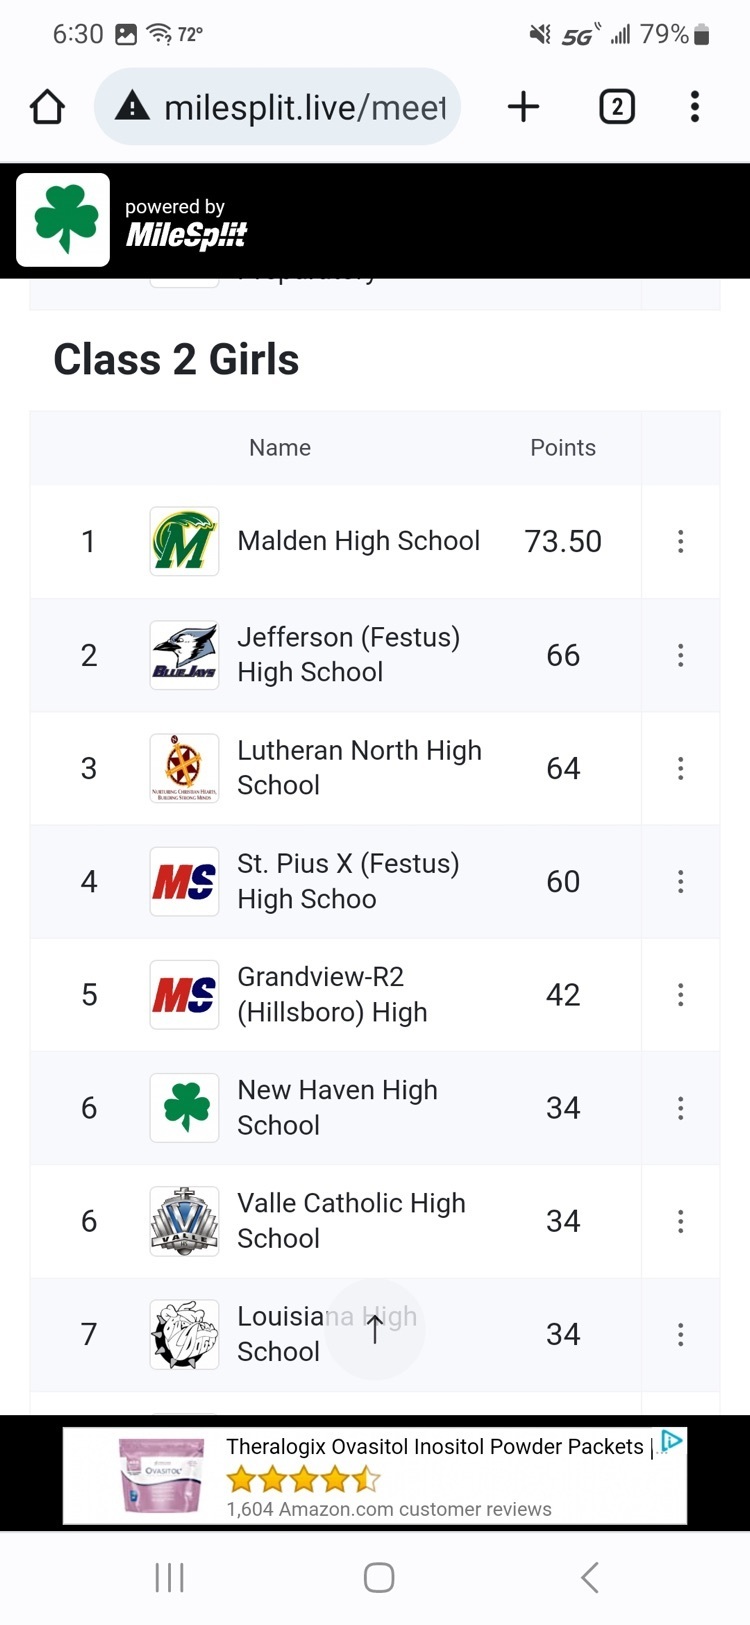Tap the AdChoices icon on the ad
This screenshot has height=1625, width=750.
pyautogui.click(x=672, y=1441)
